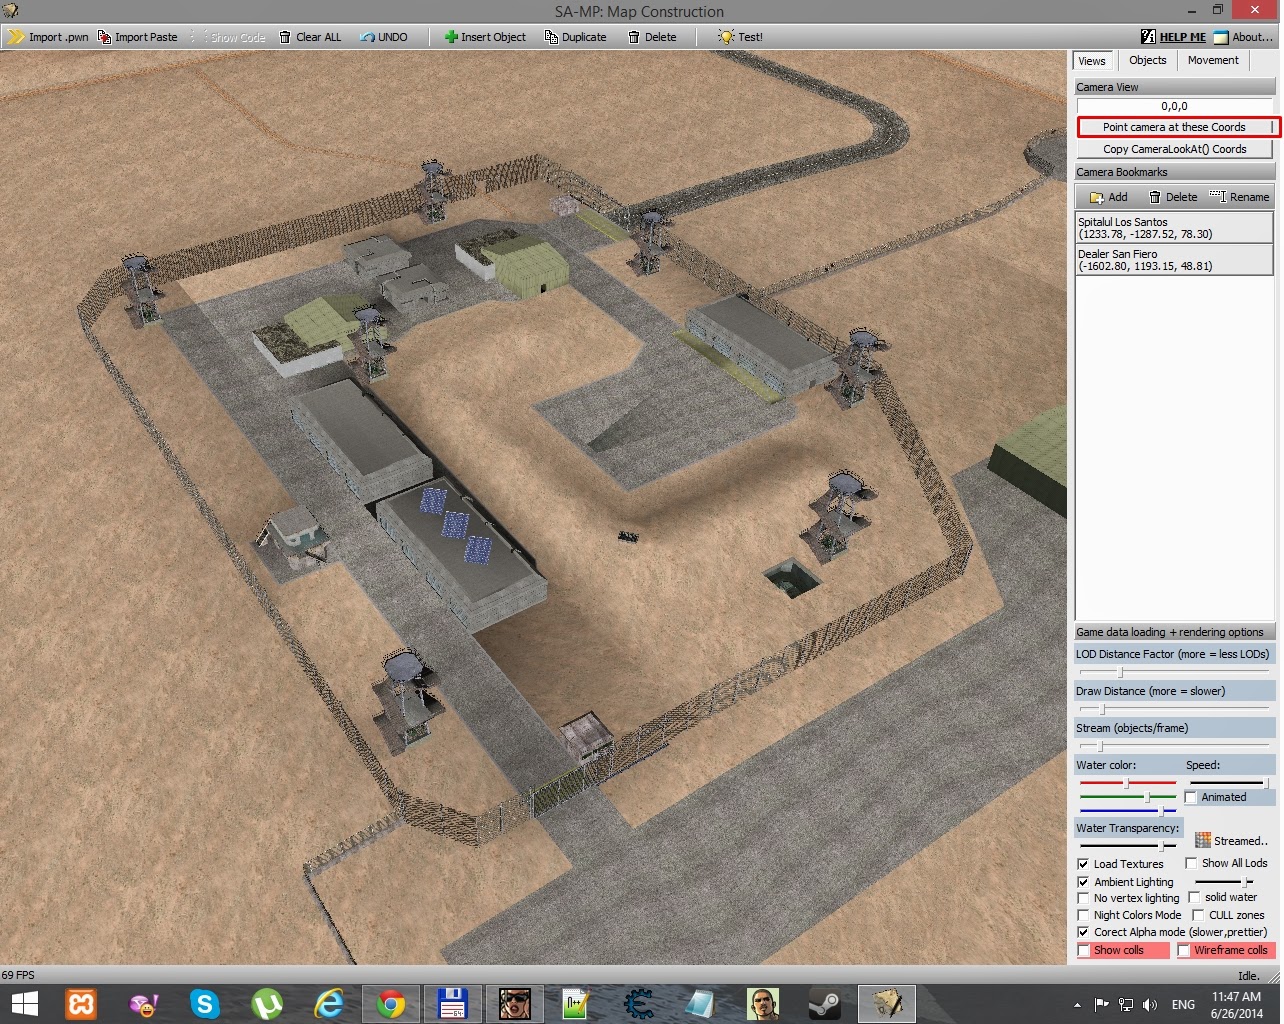Enable No vertex lighting checkbox
1284x1024 pixels.
[1083, 898]
